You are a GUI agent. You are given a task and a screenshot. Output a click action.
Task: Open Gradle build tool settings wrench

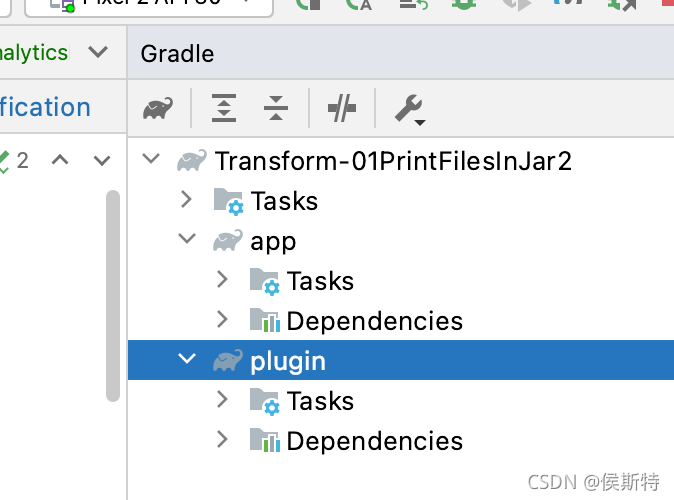(410, 110)
